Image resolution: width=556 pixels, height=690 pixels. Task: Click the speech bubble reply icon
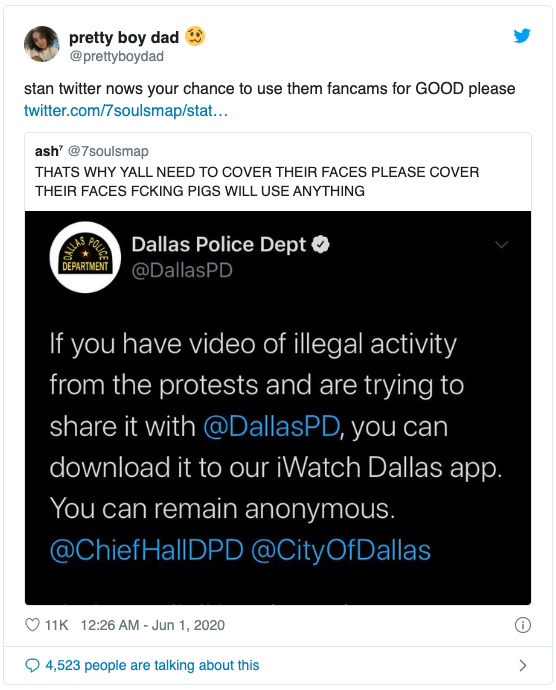[32, 665]
